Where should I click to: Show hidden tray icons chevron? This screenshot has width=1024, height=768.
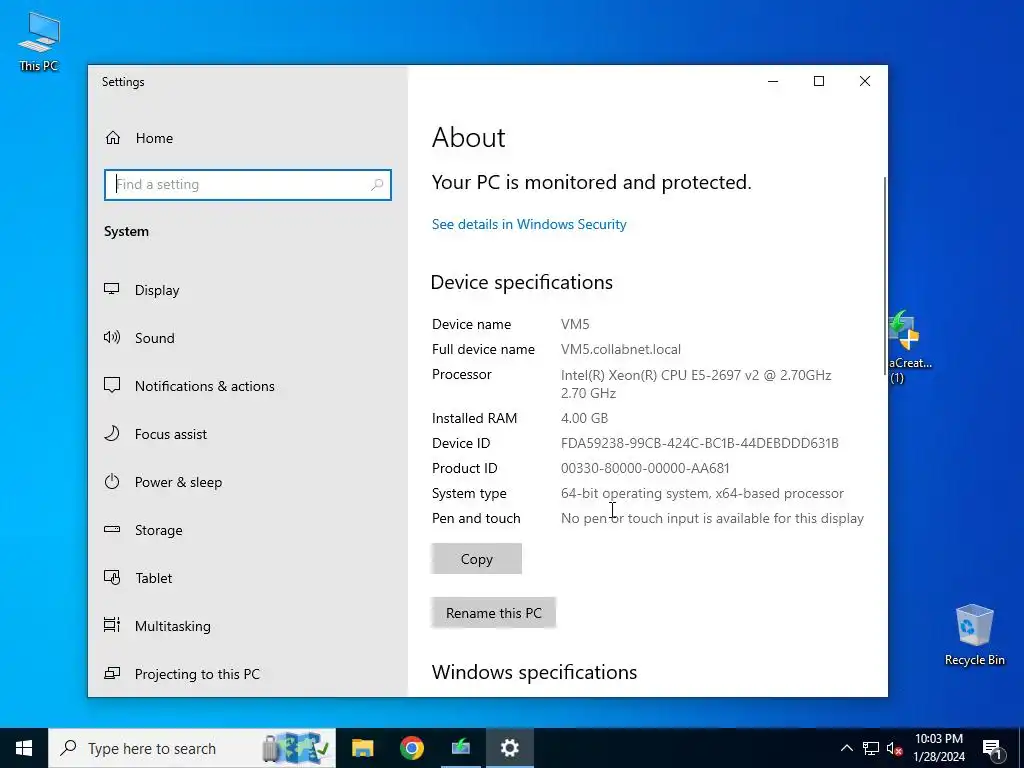click(x=846, y=748)
